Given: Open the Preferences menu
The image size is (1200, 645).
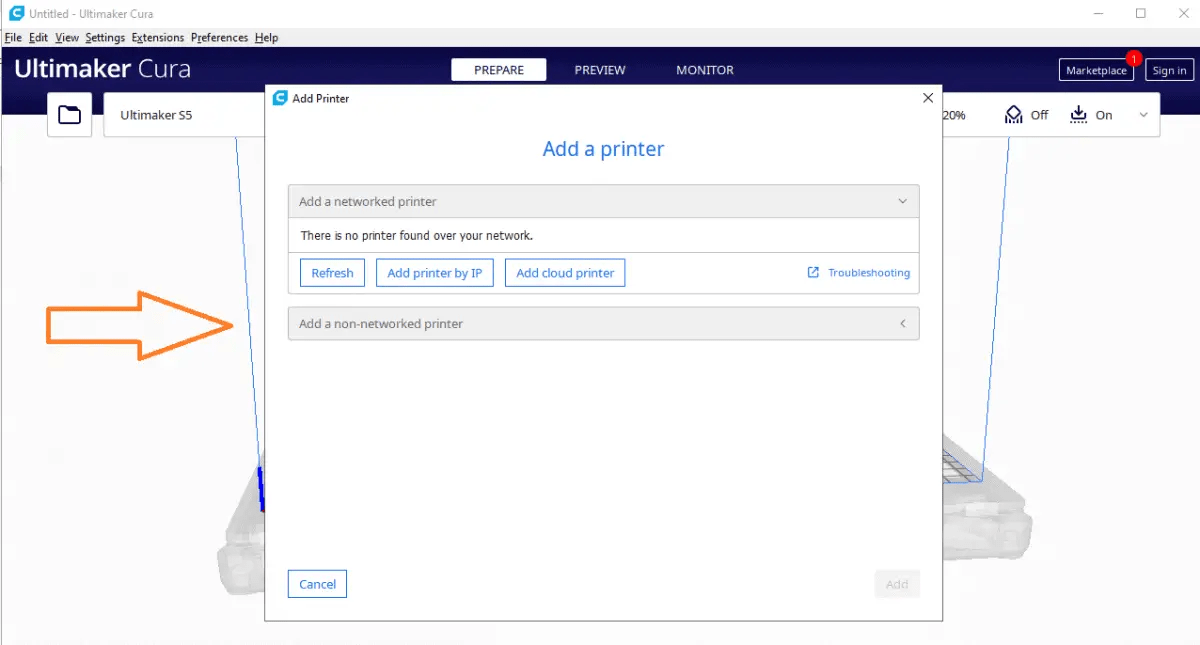Looking at the screenshot, I should tap(219, 37).
